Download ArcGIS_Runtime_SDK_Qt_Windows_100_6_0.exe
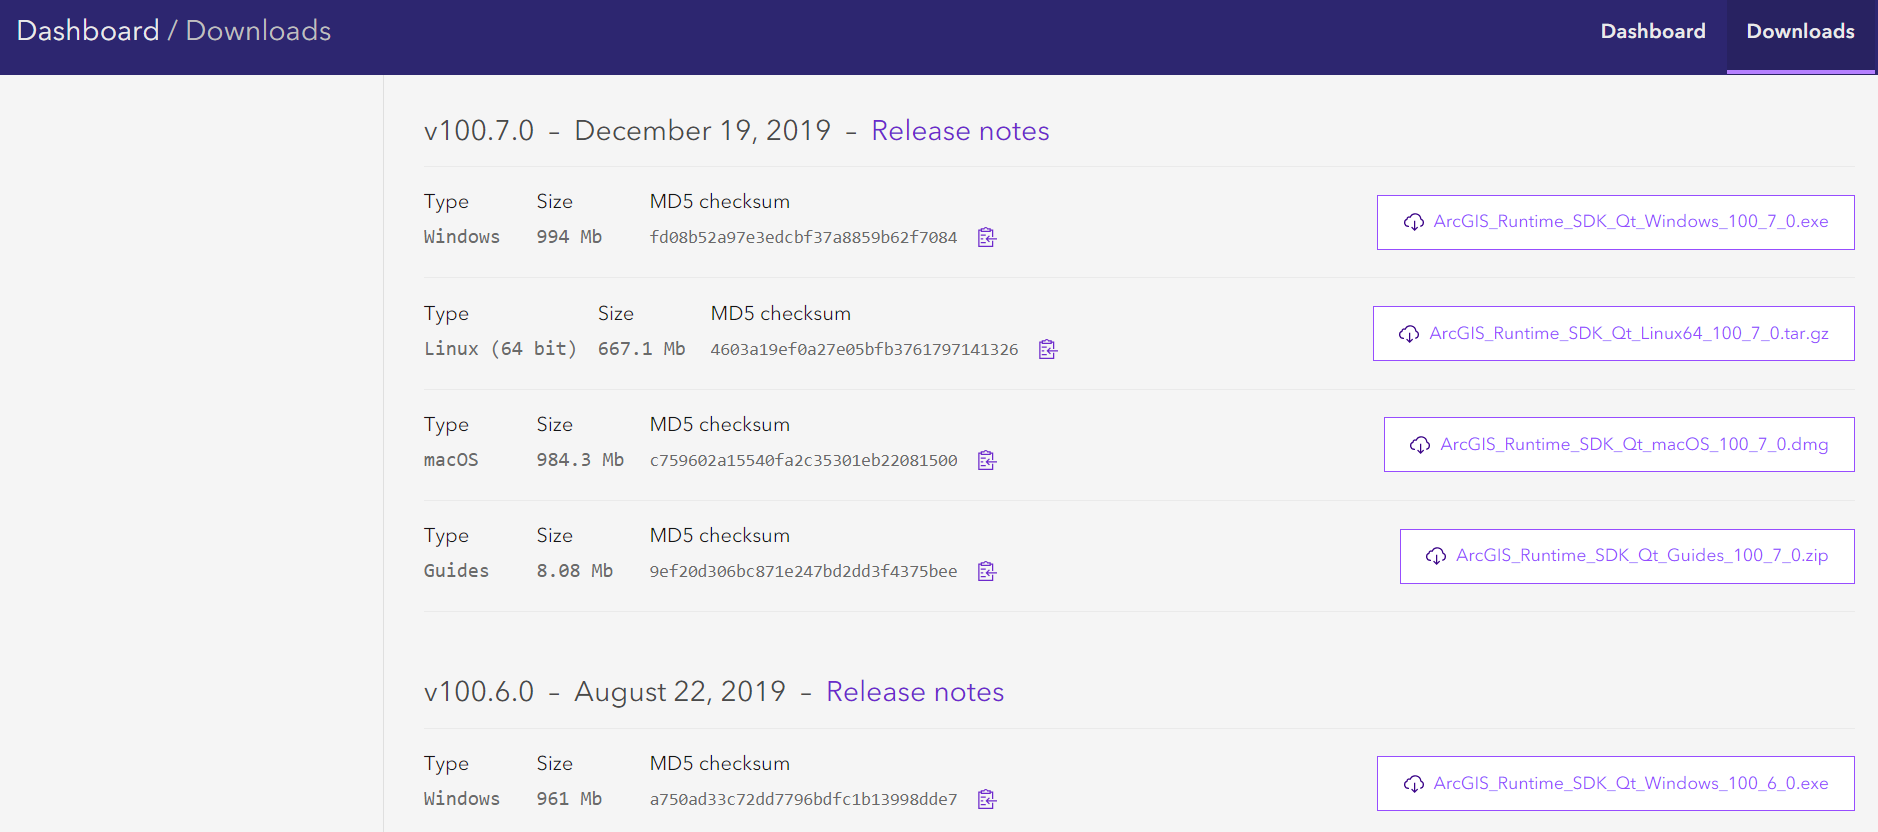 [x=1615, y=783]
